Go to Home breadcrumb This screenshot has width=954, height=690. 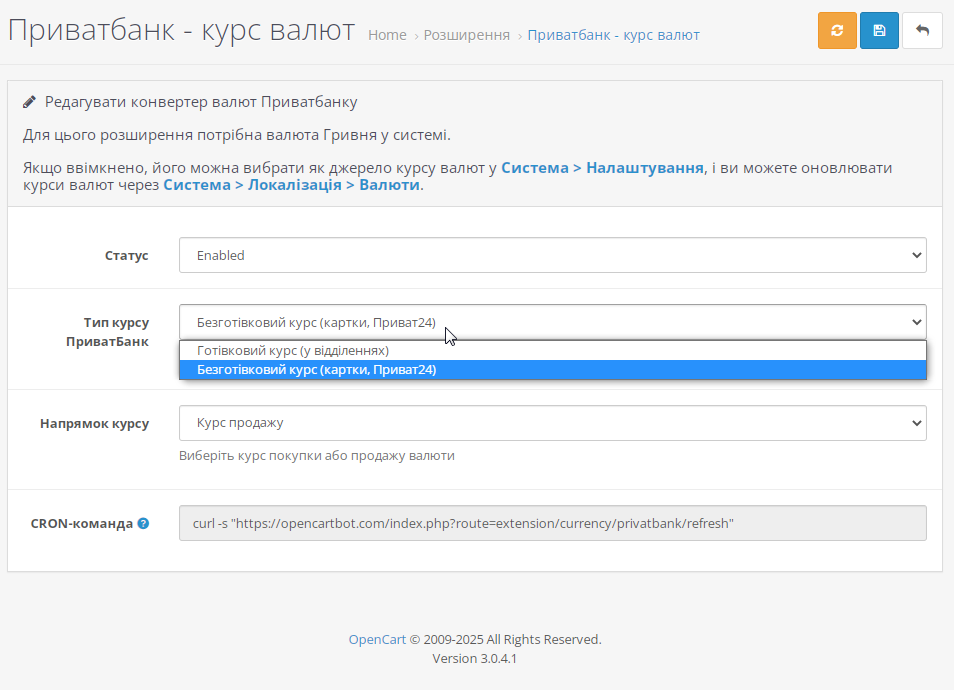(387, 35)
